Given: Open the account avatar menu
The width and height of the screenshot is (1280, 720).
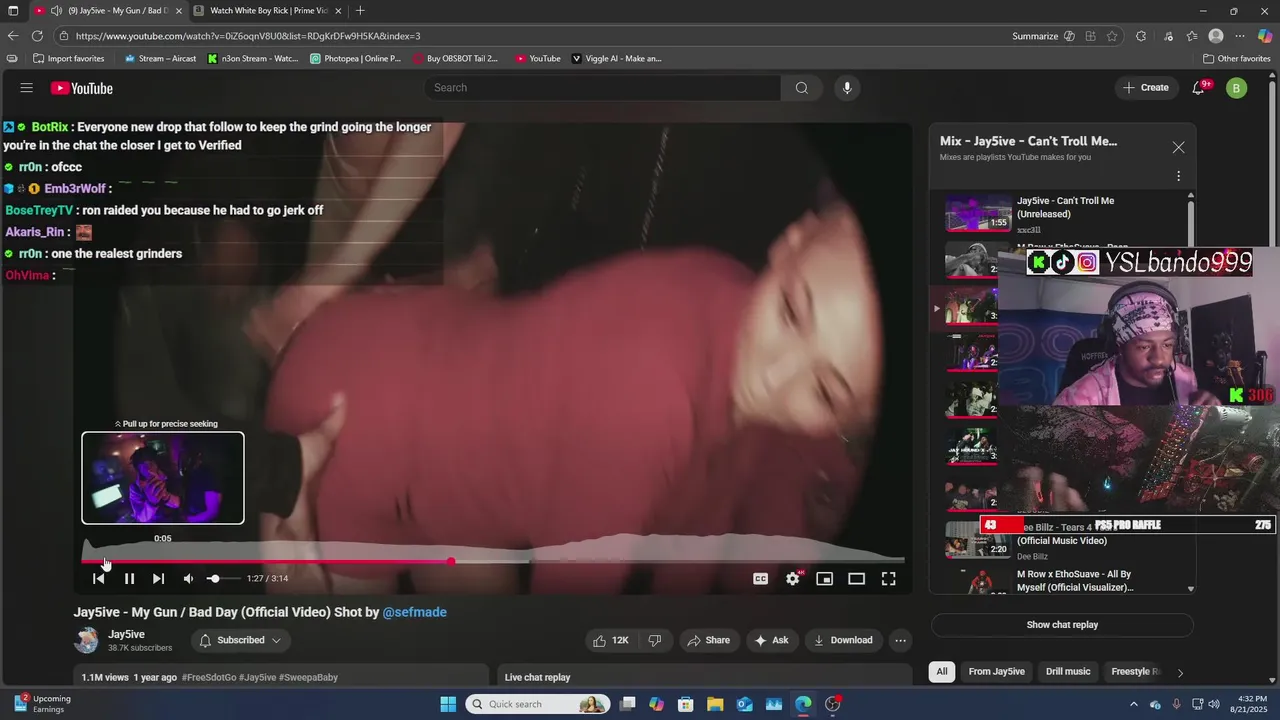Looking at the screenshot, I should [x=1236, y=88].
